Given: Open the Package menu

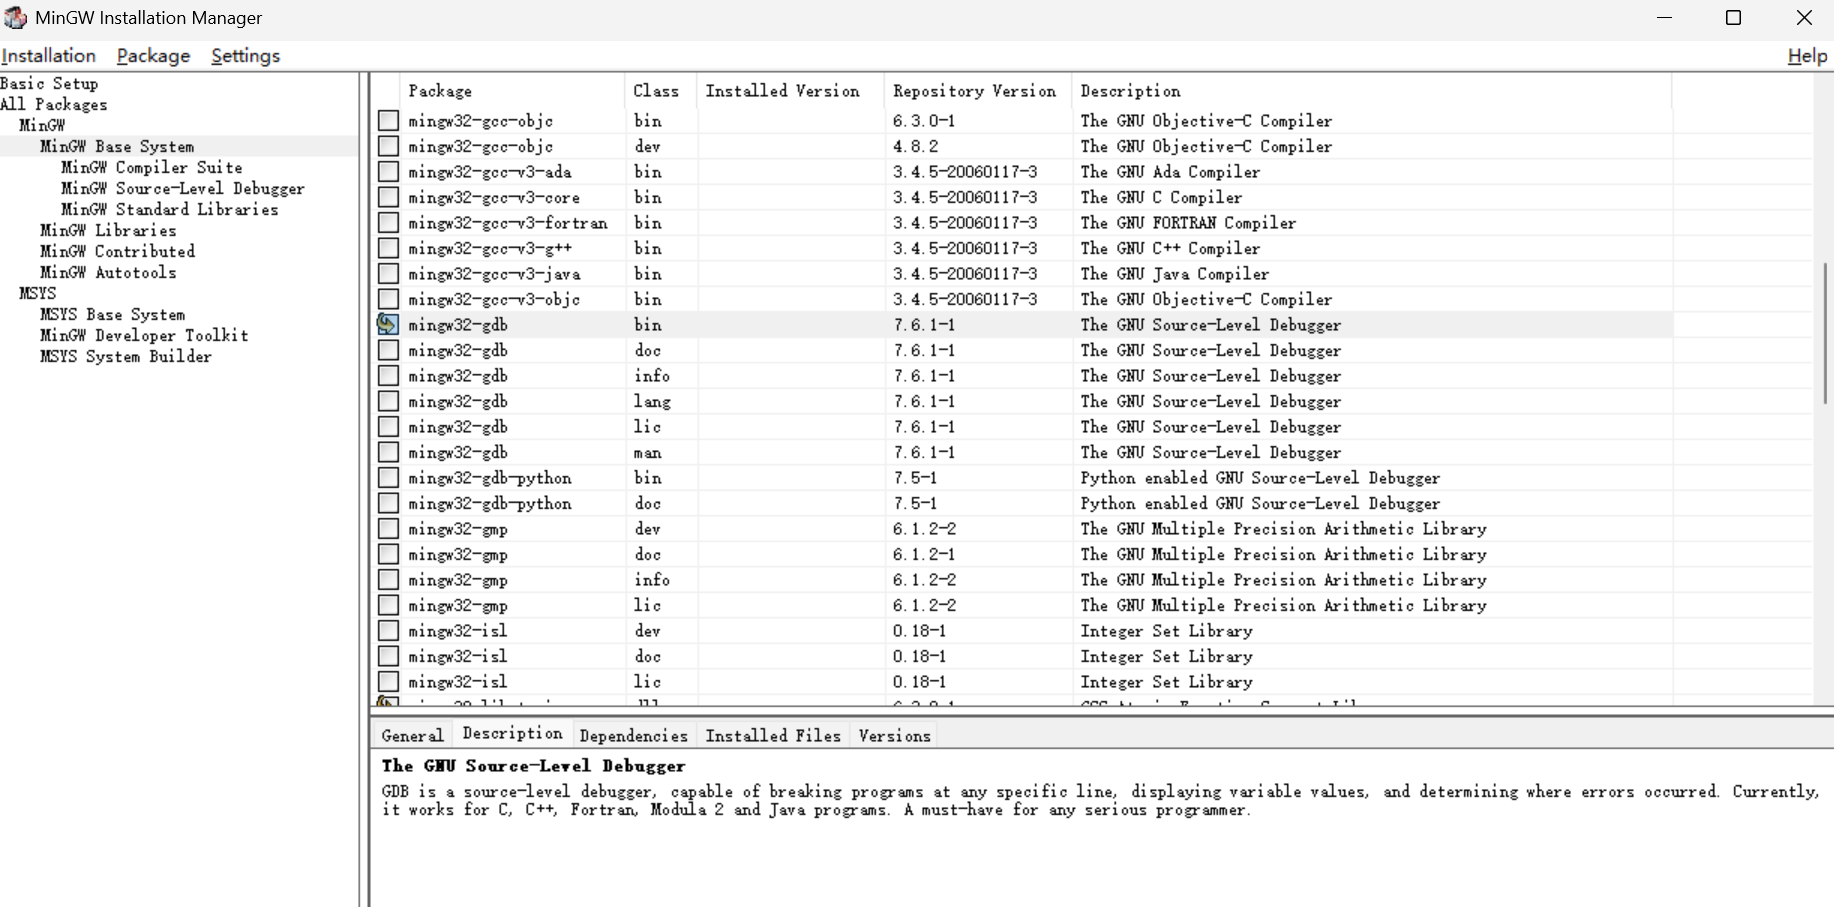Looking at the screenshot, I should (x=153, y=56).
